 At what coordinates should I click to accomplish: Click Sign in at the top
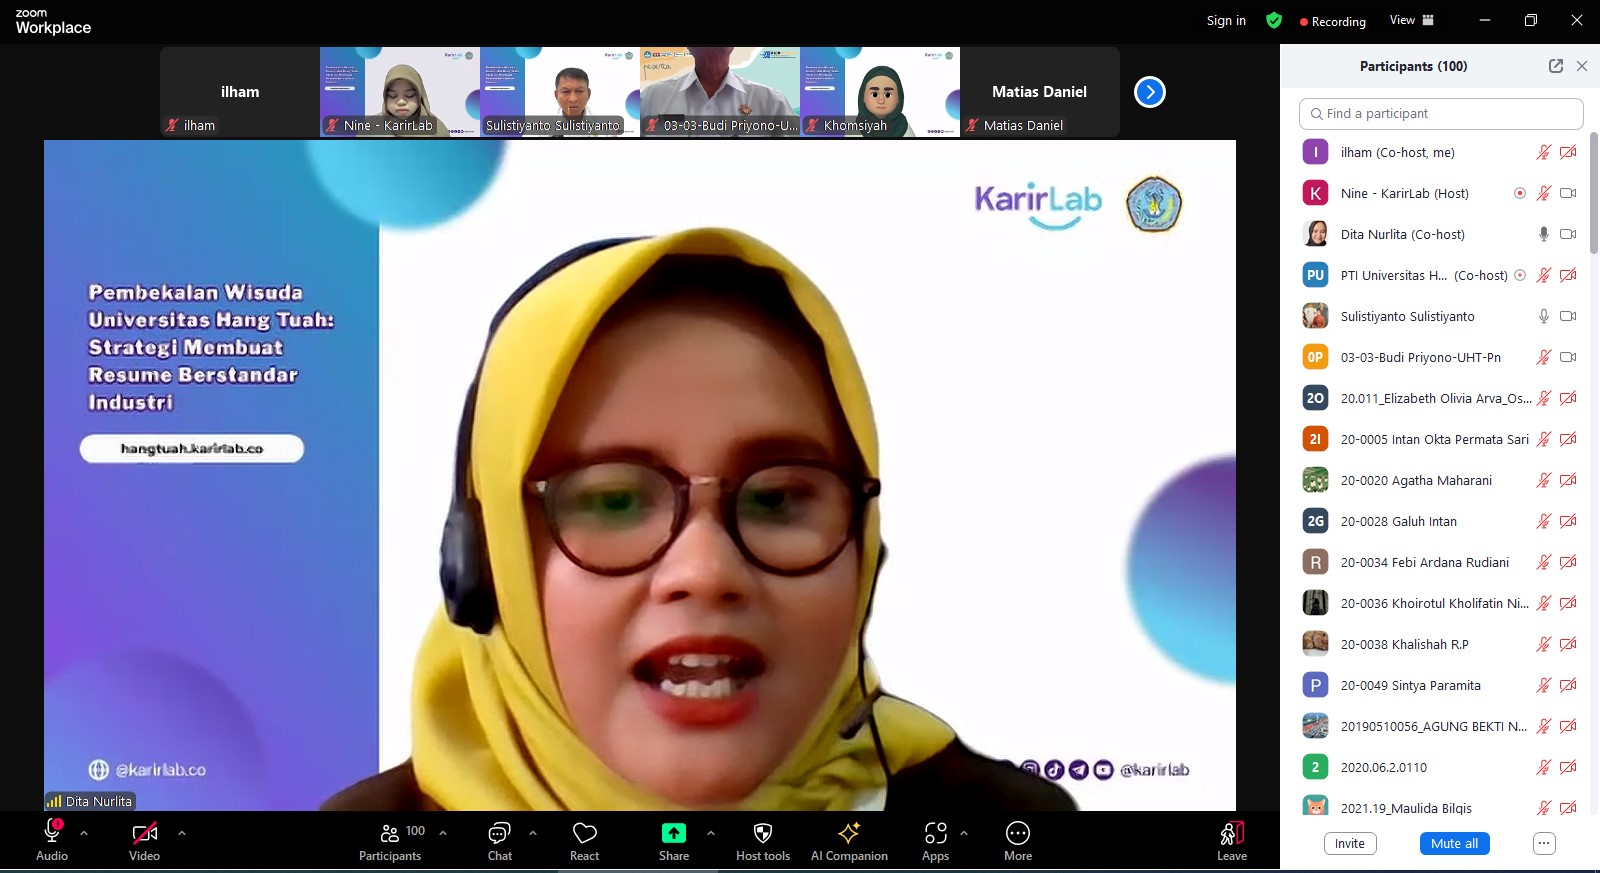pyautogui.click(x=1226, y=20)
